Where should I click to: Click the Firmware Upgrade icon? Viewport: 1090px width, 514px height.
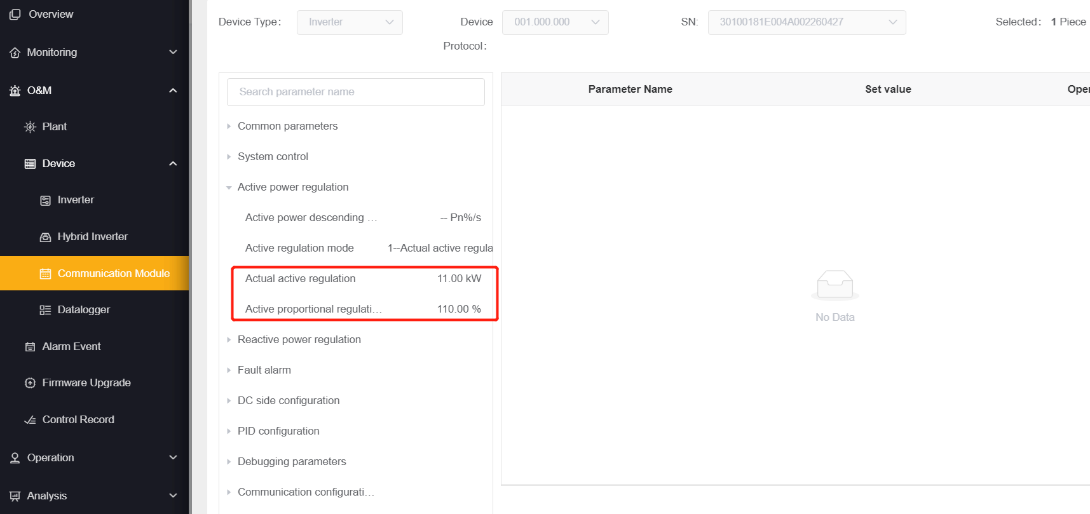pyautogui.click(x=30, y=383)
